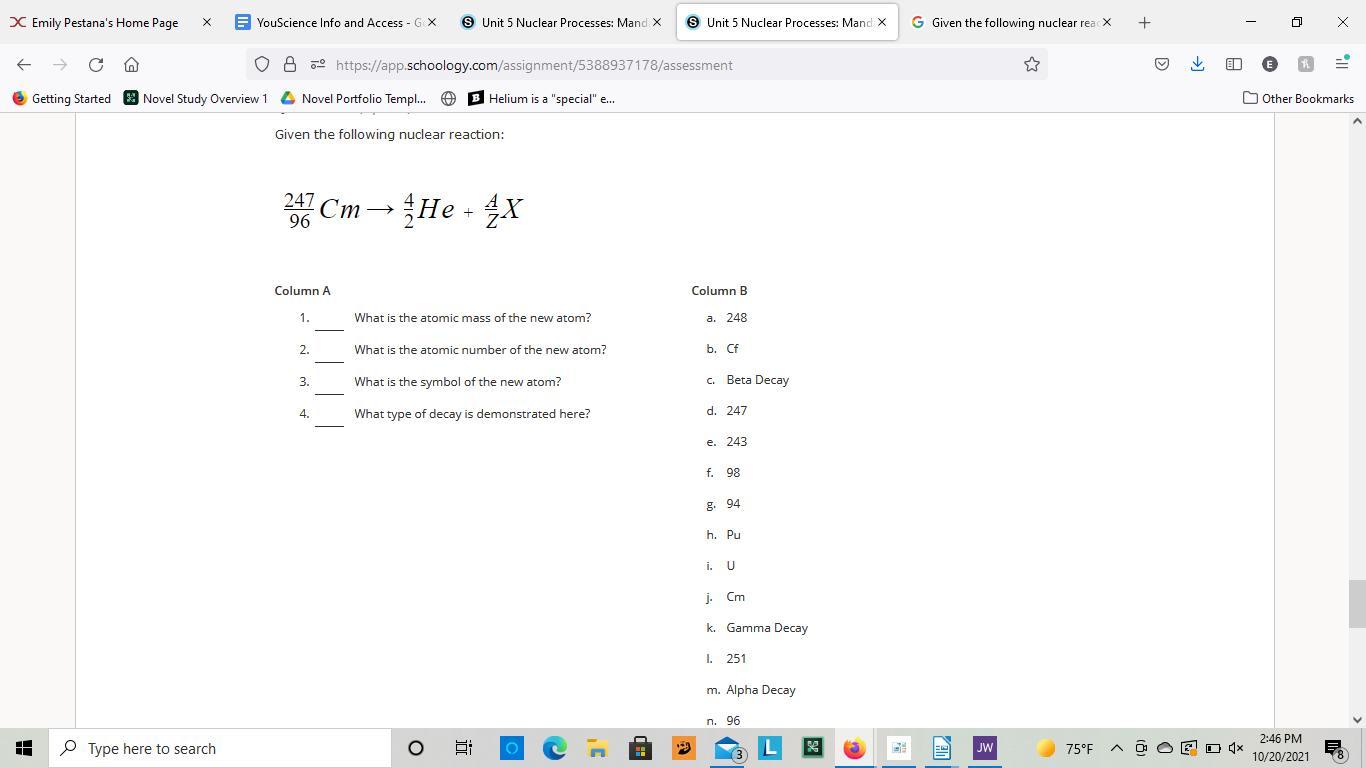Open Microsoft Store from taskbar
The width and height of the screenshot is (1366, 768).
pyautogui.click(x=640, y=748)
